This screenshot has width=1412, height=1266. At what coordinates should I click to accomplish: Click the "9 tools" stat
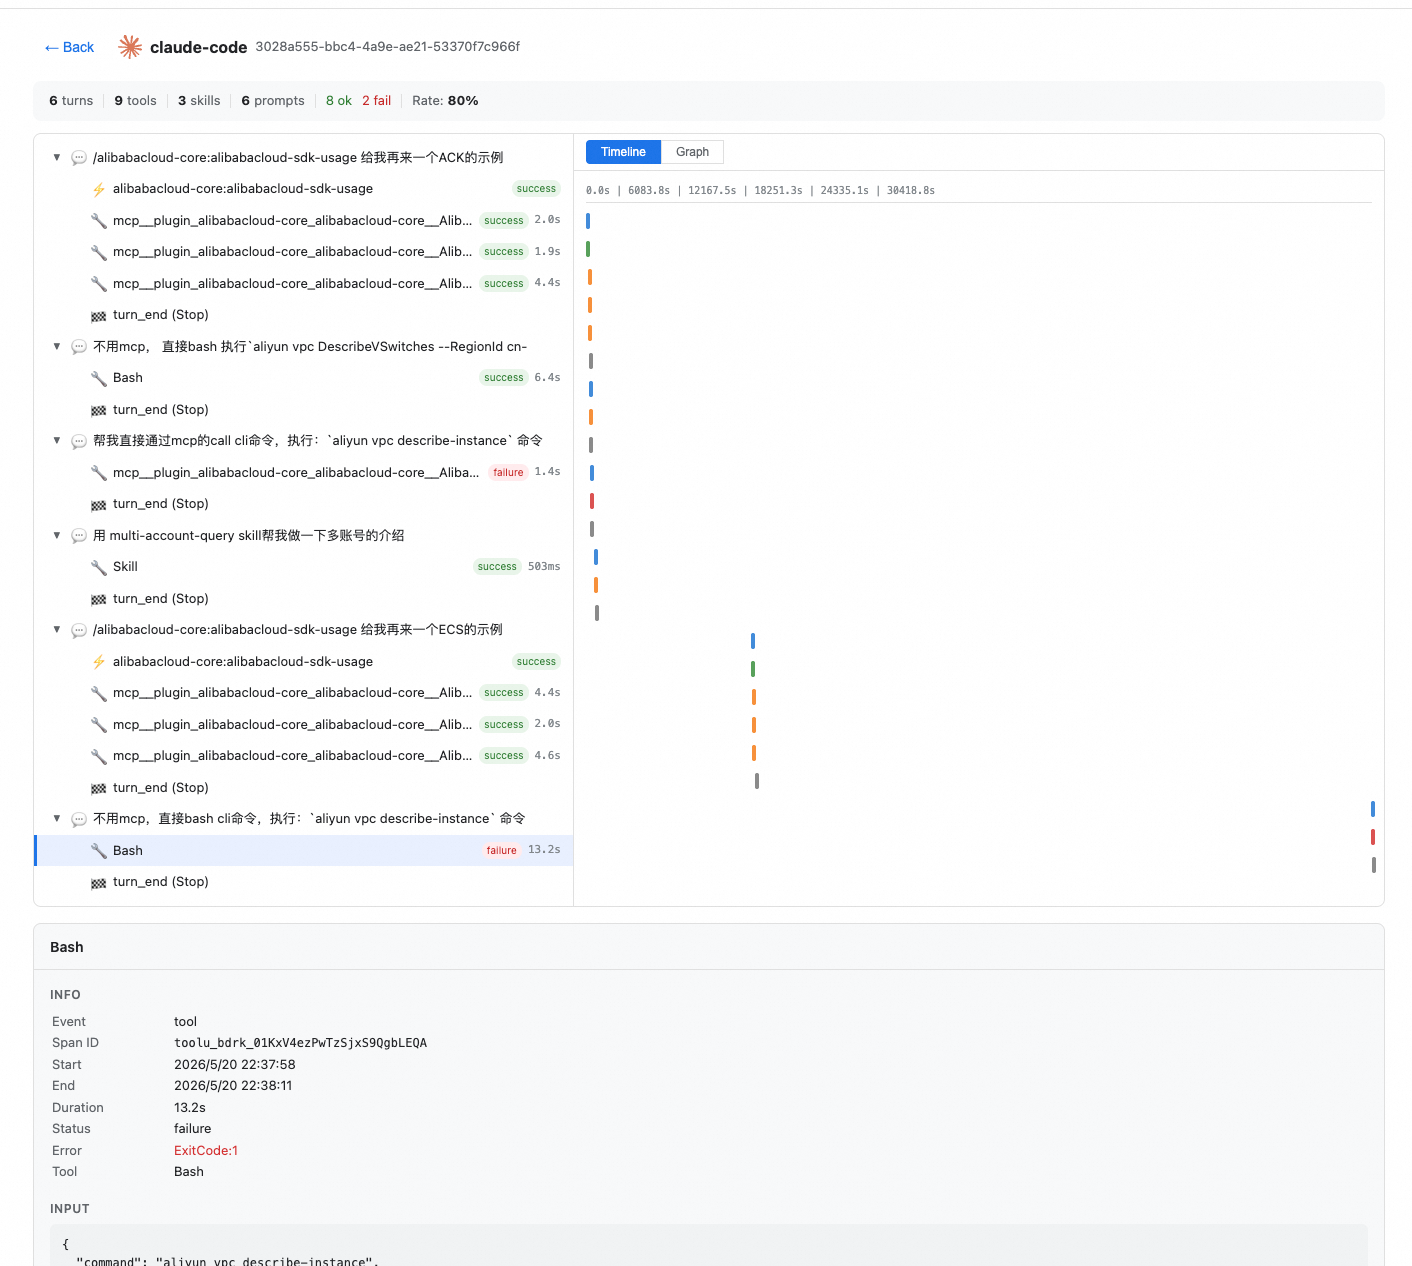[x=136, y=101]
